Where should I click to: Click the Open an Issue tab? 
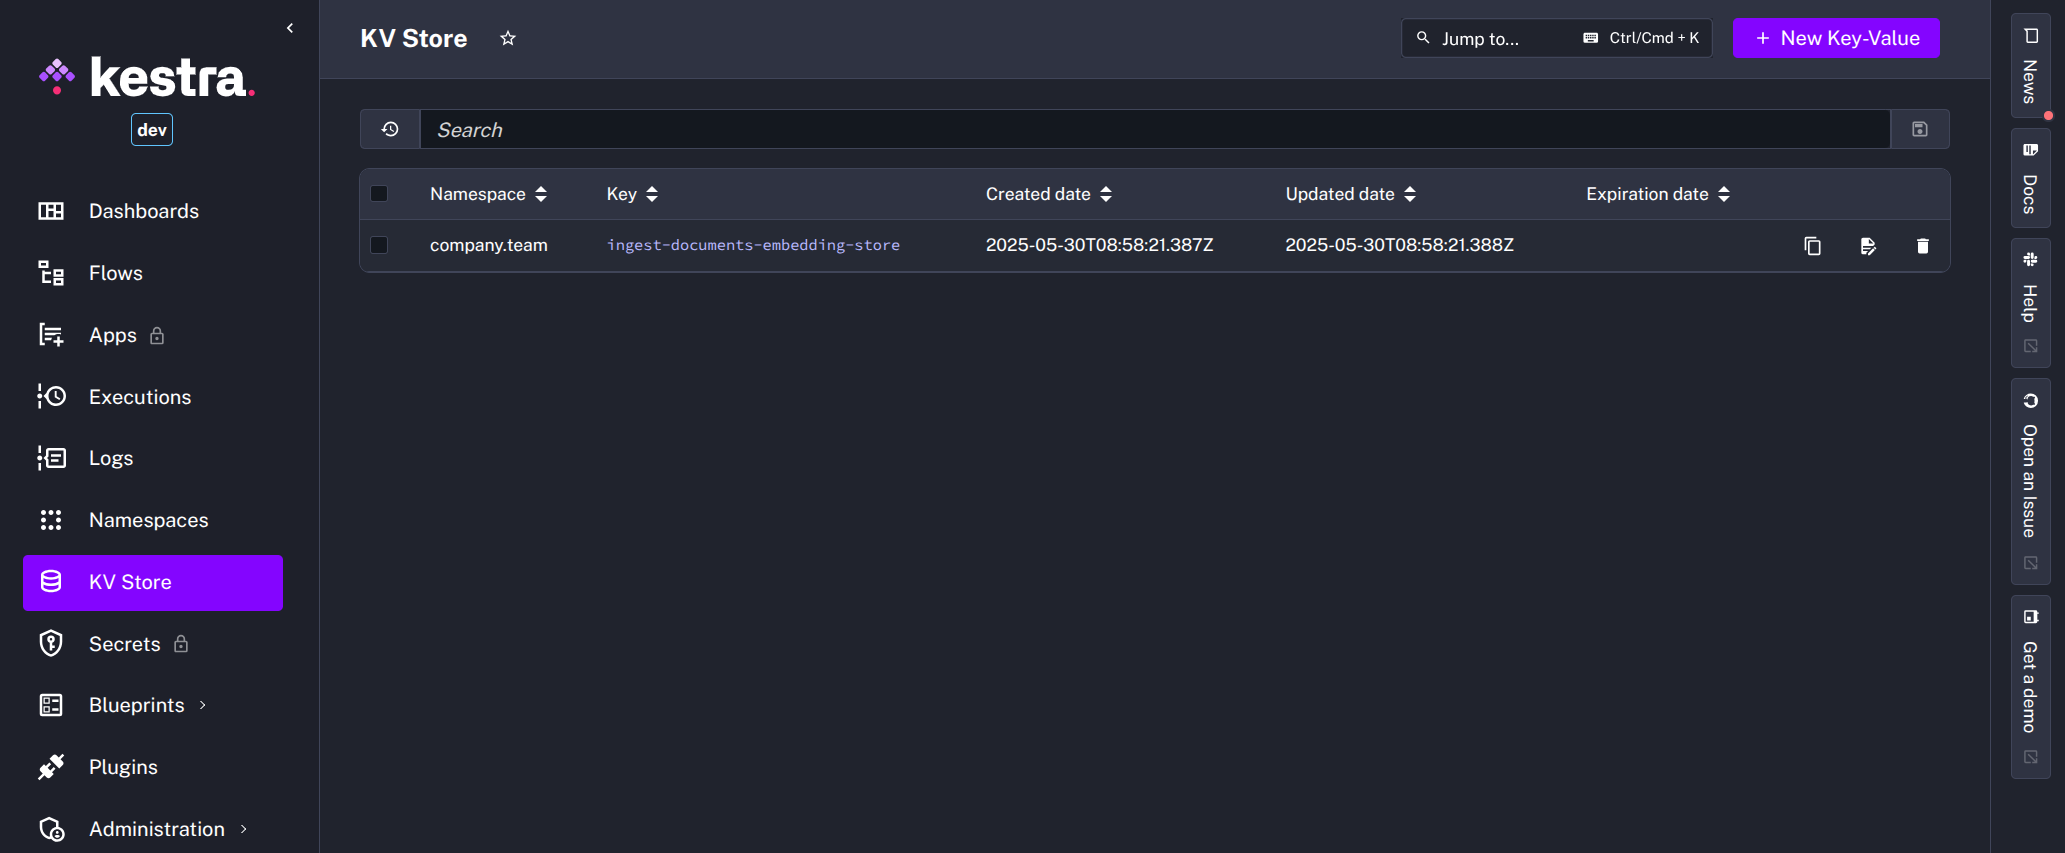(x=2030, y=481)
